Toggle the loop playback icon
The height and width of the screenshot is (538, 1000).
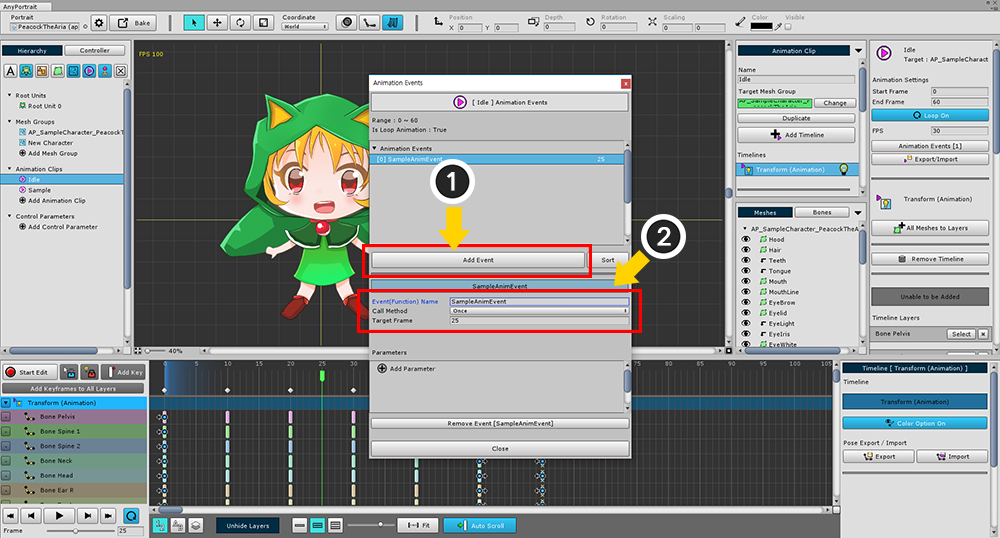click(x=131, y=516)
